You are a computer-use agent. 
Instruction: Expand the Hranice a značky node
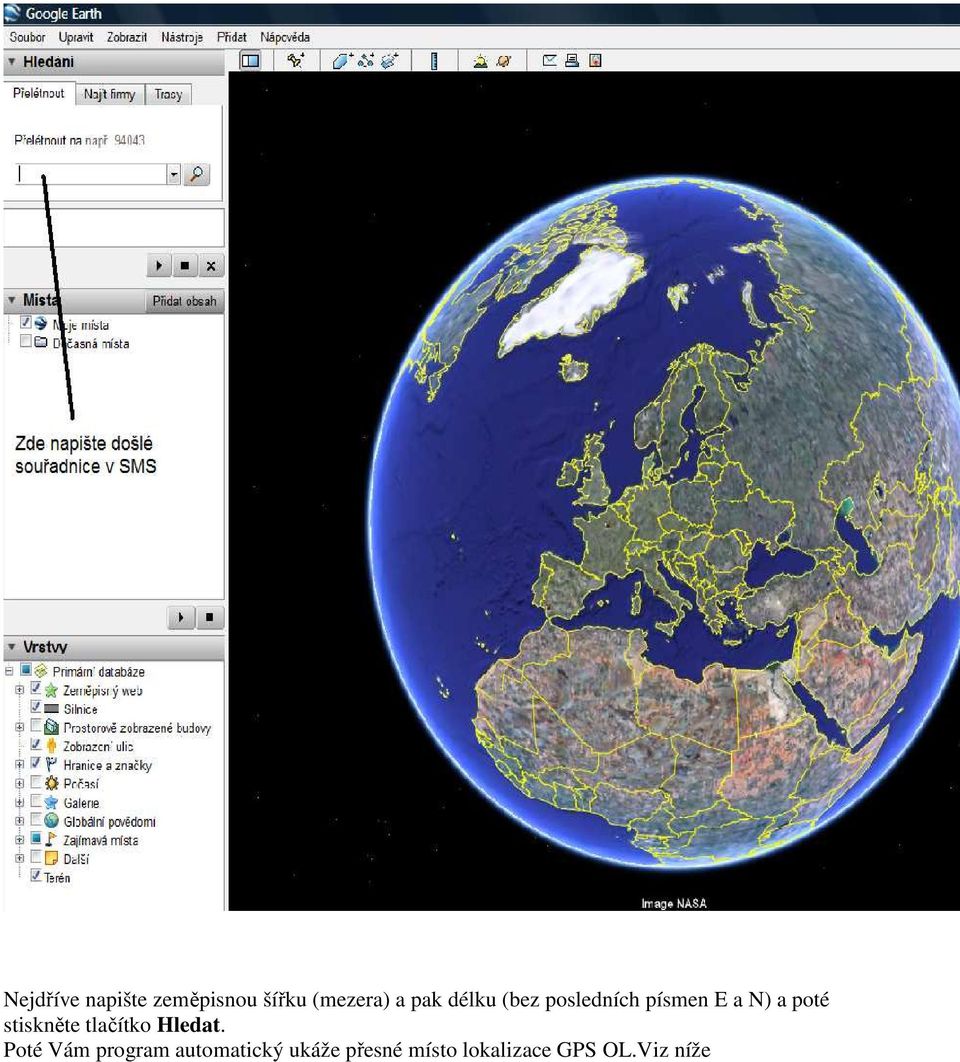20,765
